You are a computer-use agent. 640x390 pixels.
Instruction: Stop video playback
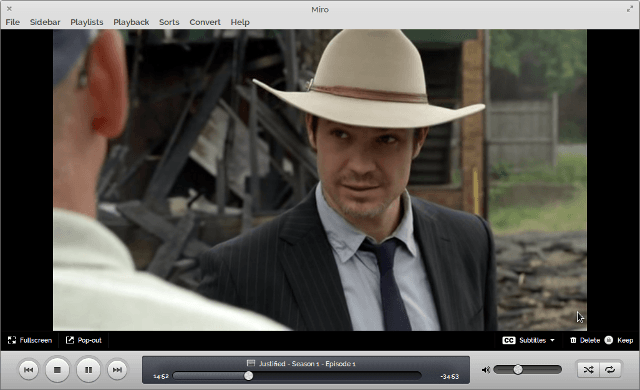click(57, 370)
